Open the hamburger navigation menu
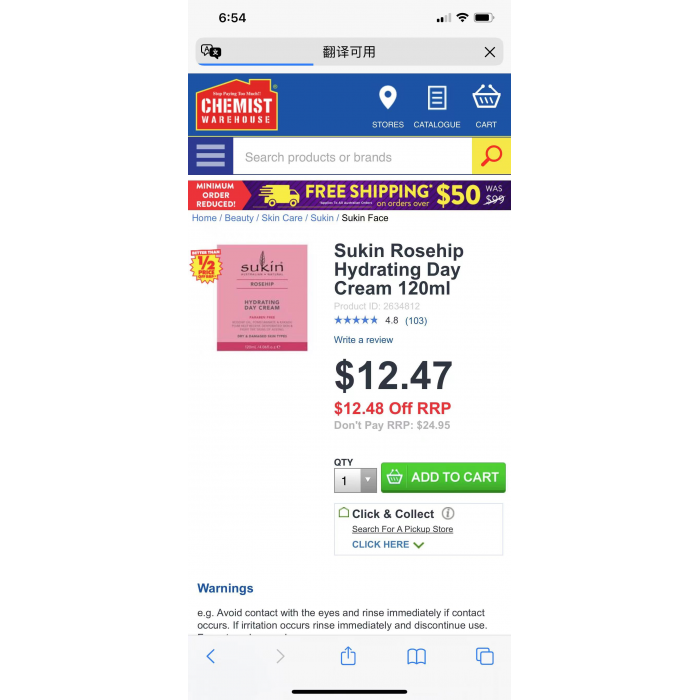 210,156
